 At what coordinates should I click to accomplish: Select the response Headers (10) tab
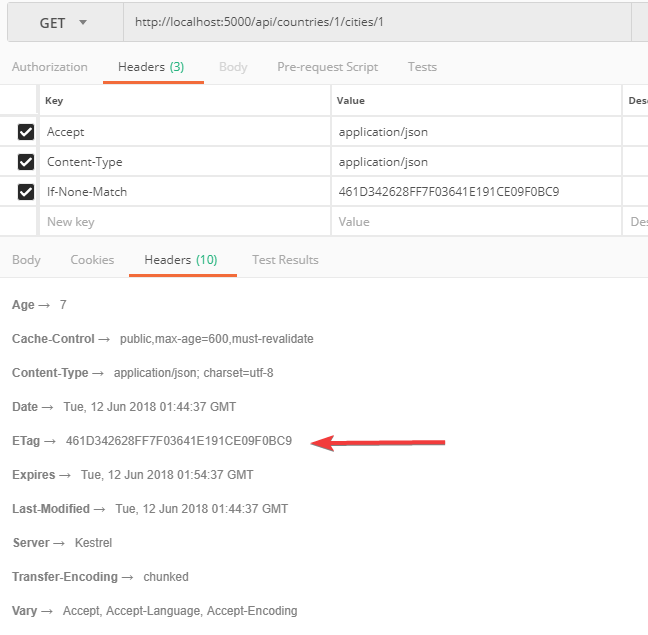tap(181, 260)
